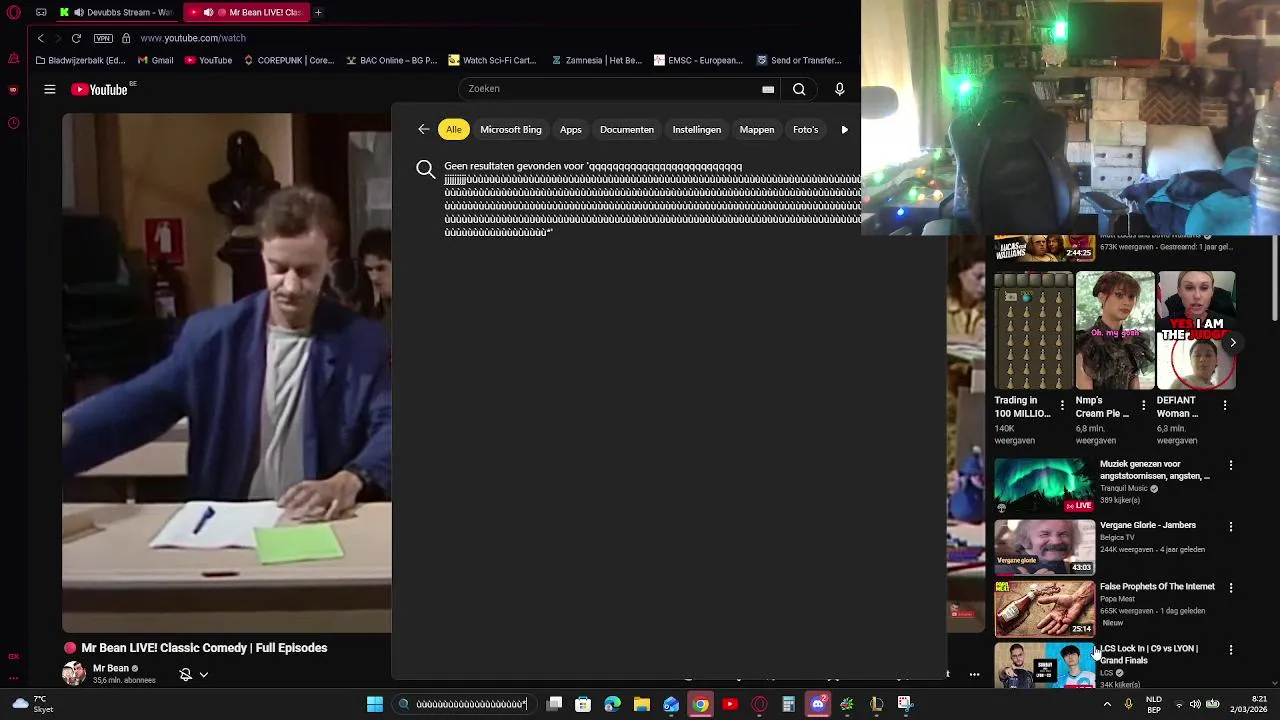Show more search filters with the arrow
1280x720 pixels.
[845, 129]
